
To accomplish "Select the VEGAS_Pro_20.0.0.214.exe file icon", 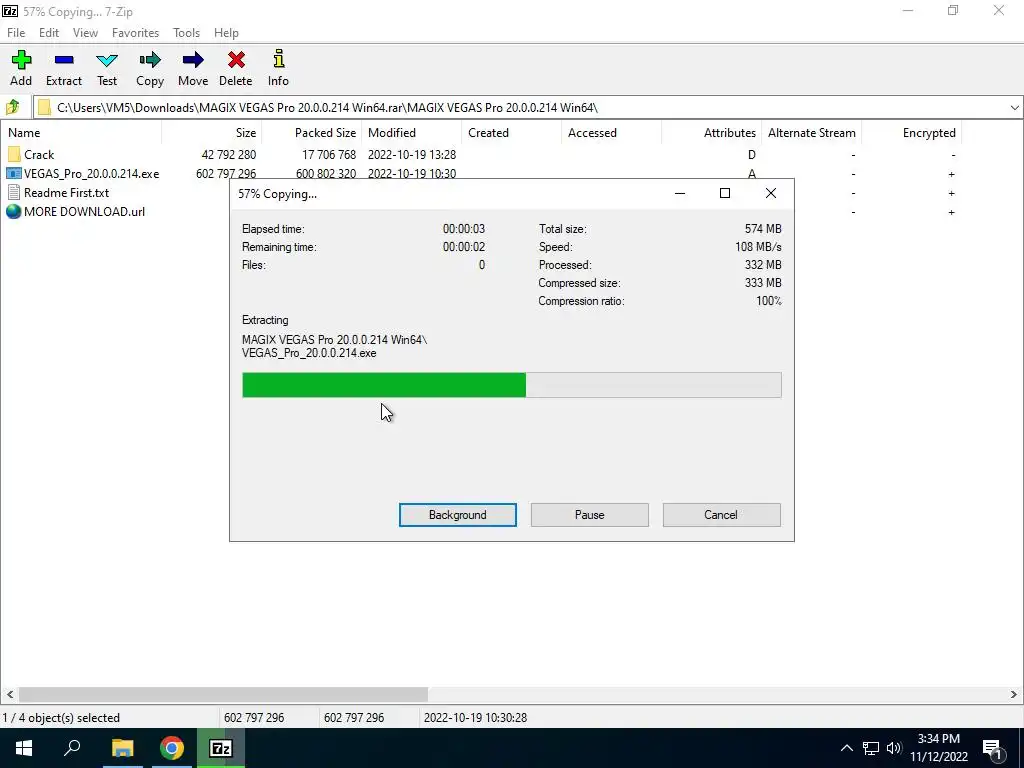I will pyautogui.click(x=14, y=174).
